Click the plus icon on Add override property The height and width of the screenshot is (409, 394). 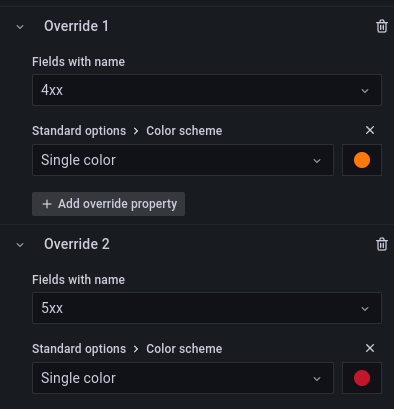tap(47, 204)
